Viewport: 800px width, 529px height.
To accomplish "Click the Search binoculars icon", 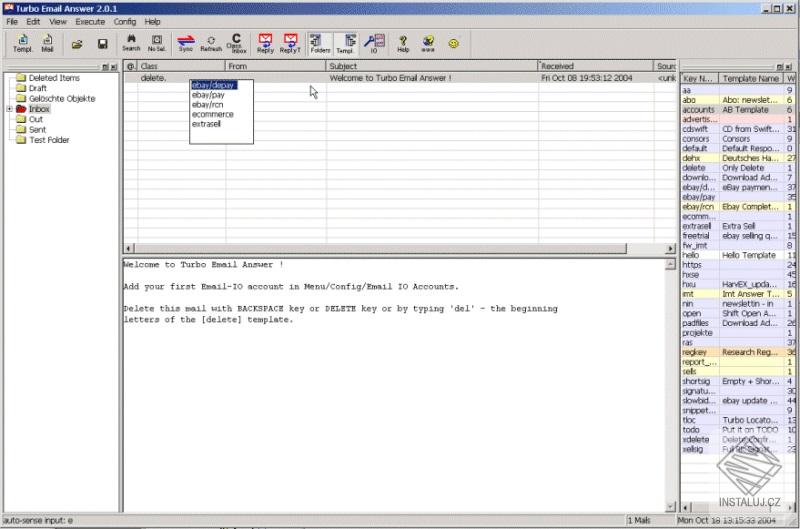I will (131, 43).
